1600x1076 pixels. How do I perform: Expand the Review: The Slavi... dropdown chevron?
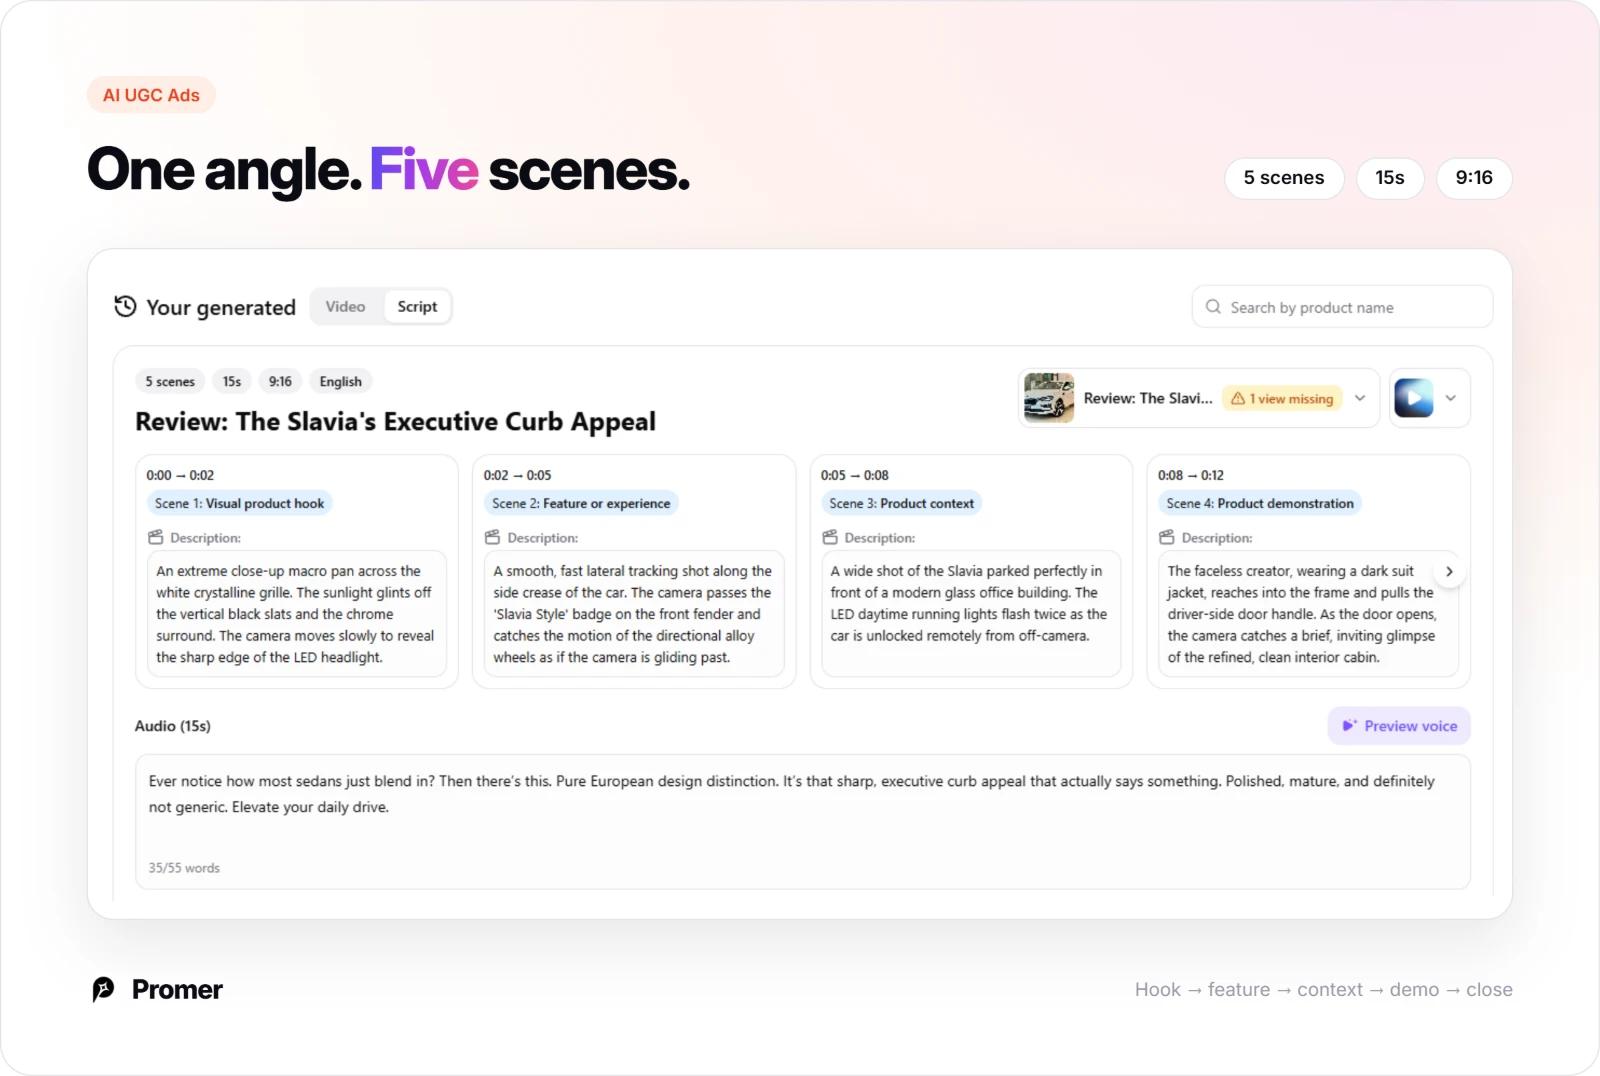tap(1360, 398)
